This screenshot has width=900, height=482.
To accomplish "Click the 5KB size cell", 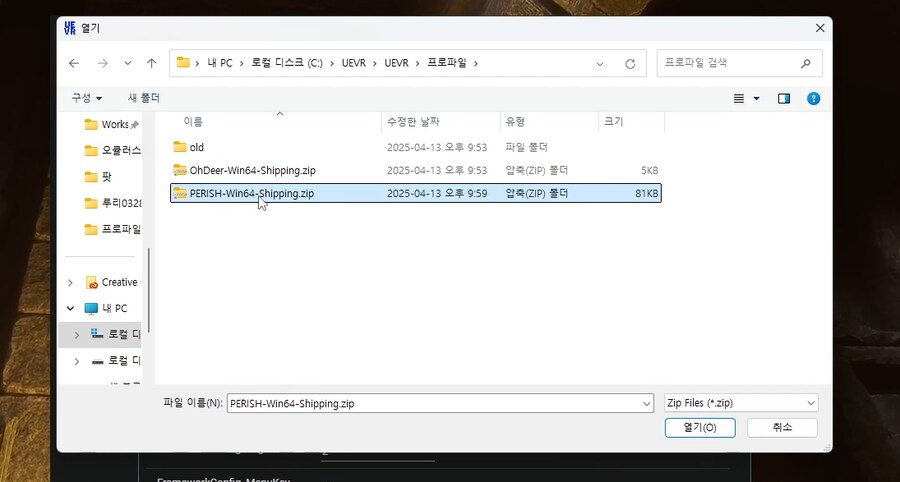I will click(650, 170).
